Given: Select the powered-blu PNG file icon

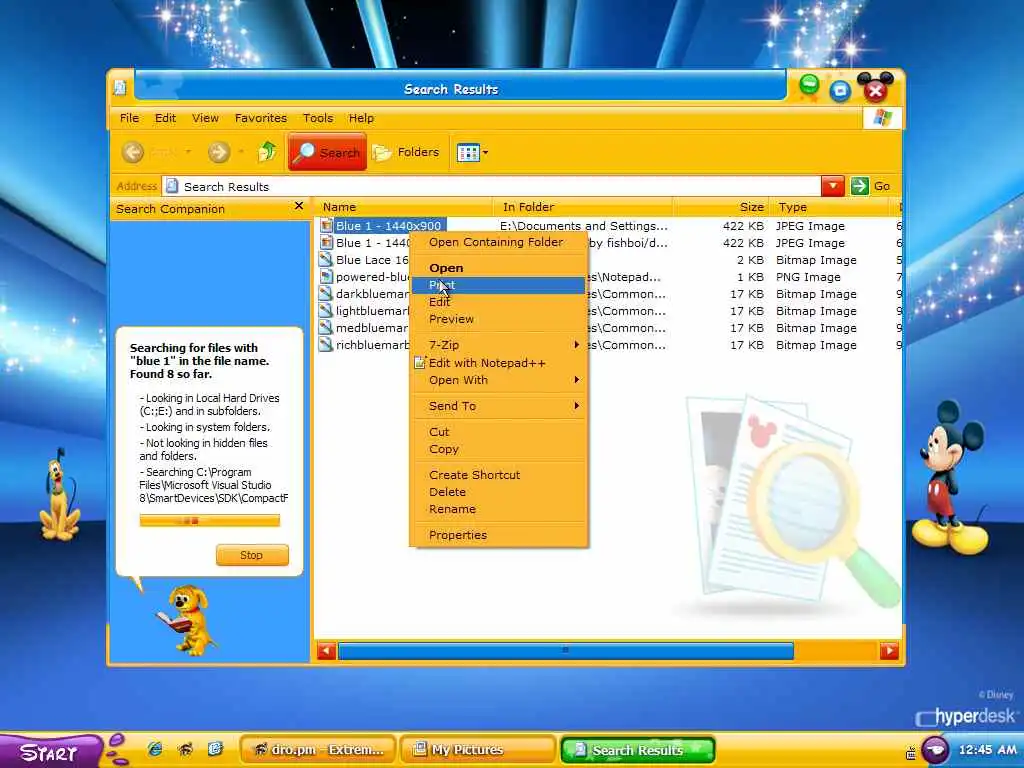Looking at the screenshot, I should [326, 277].
